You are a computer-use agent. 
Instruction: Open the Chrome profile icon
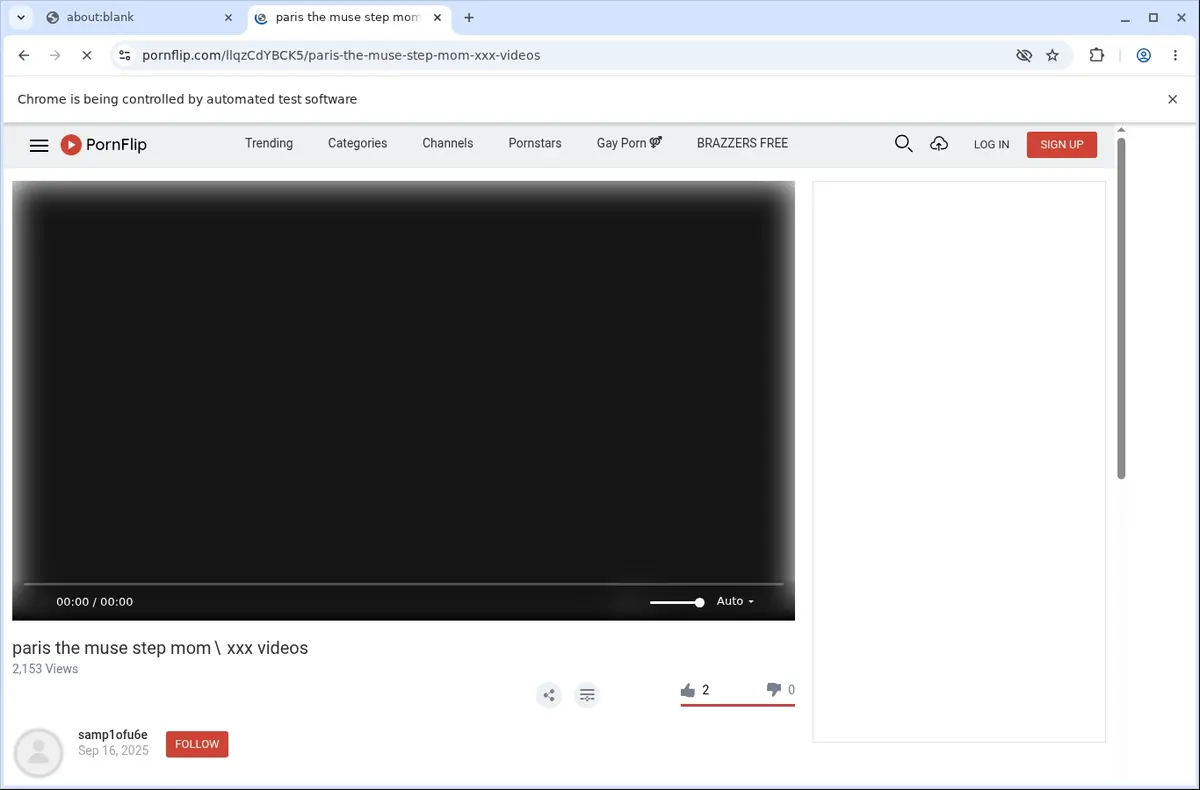point(1143,56)
